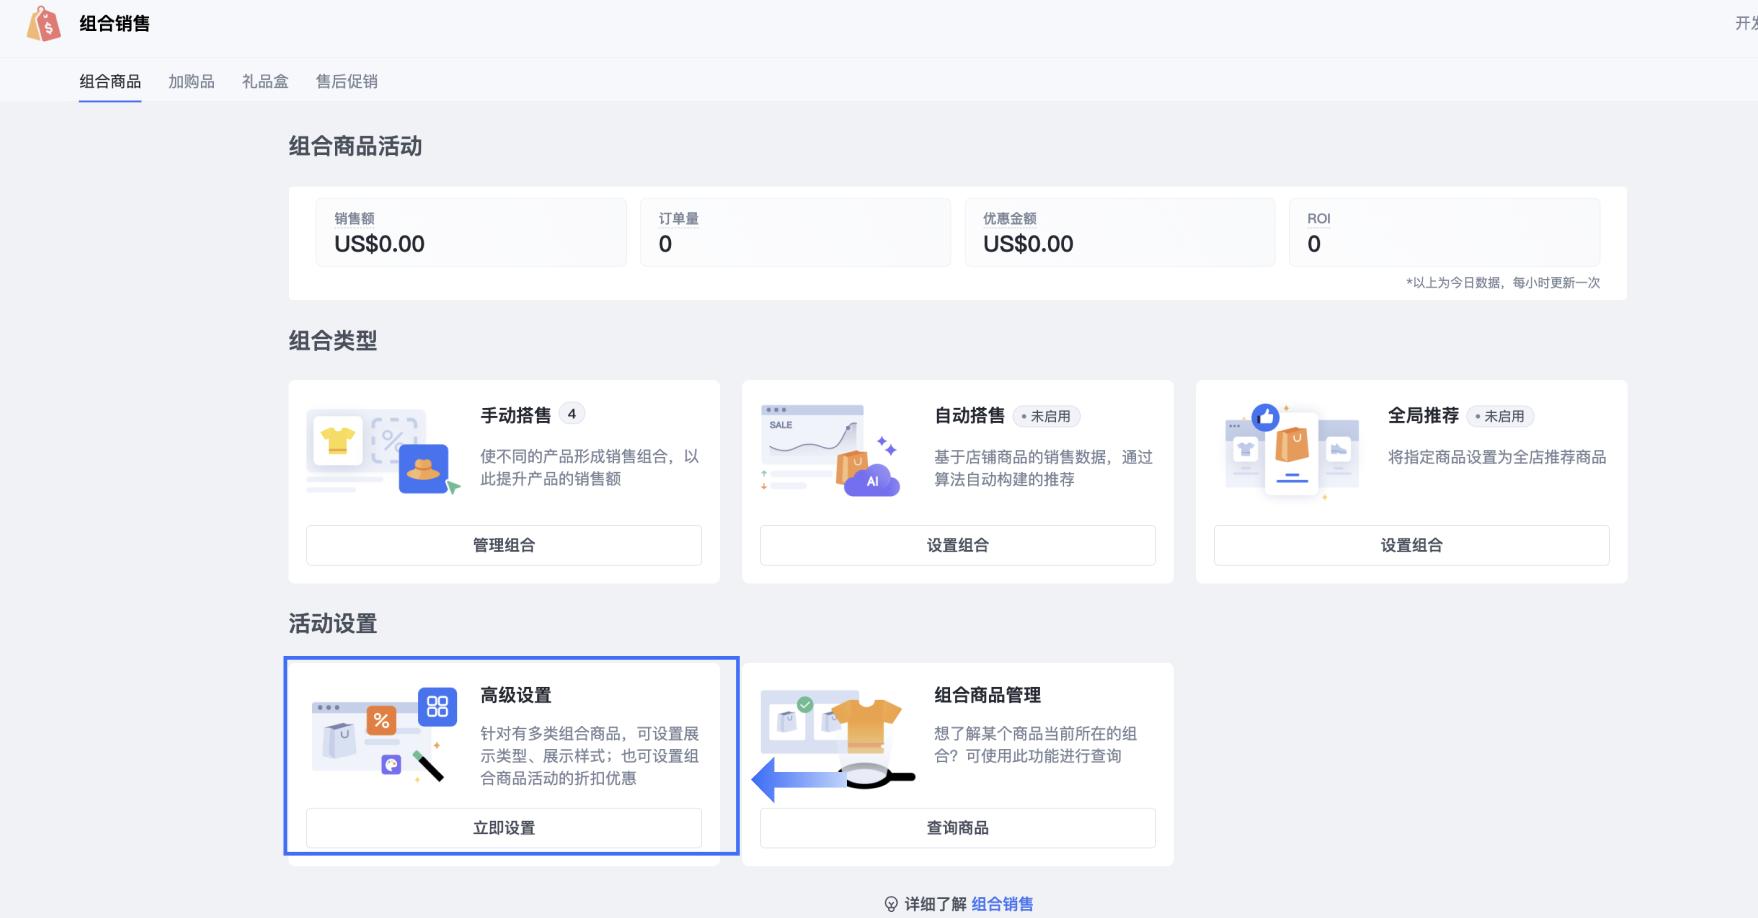The image size is (1758, 918).
Task: Click the 活动设置 heading
Action: (333, 623)
